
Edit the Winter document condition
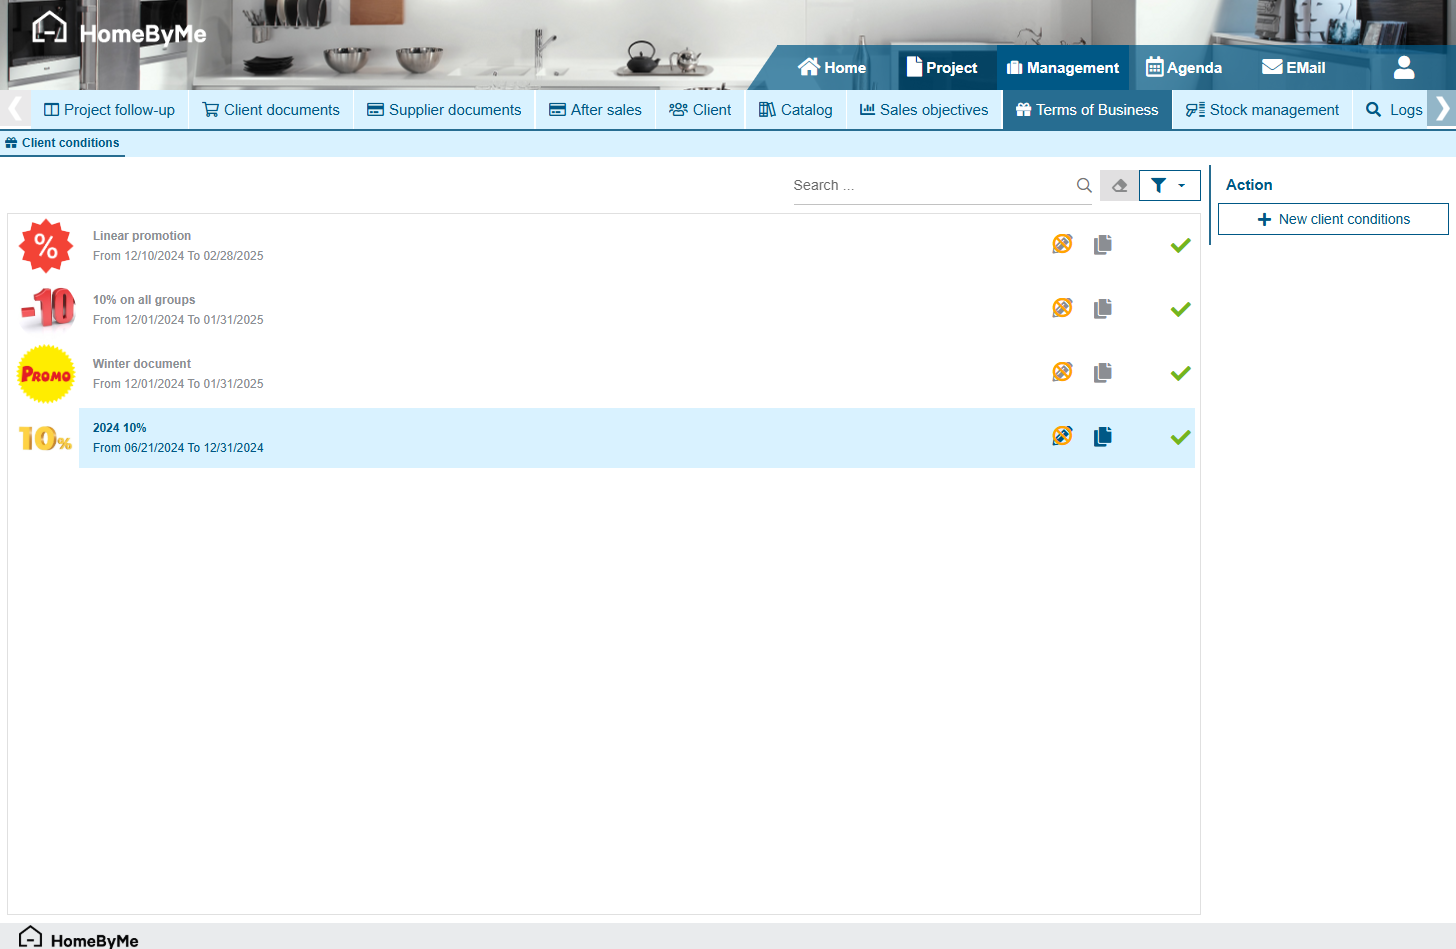click(x=1062, y=372)
